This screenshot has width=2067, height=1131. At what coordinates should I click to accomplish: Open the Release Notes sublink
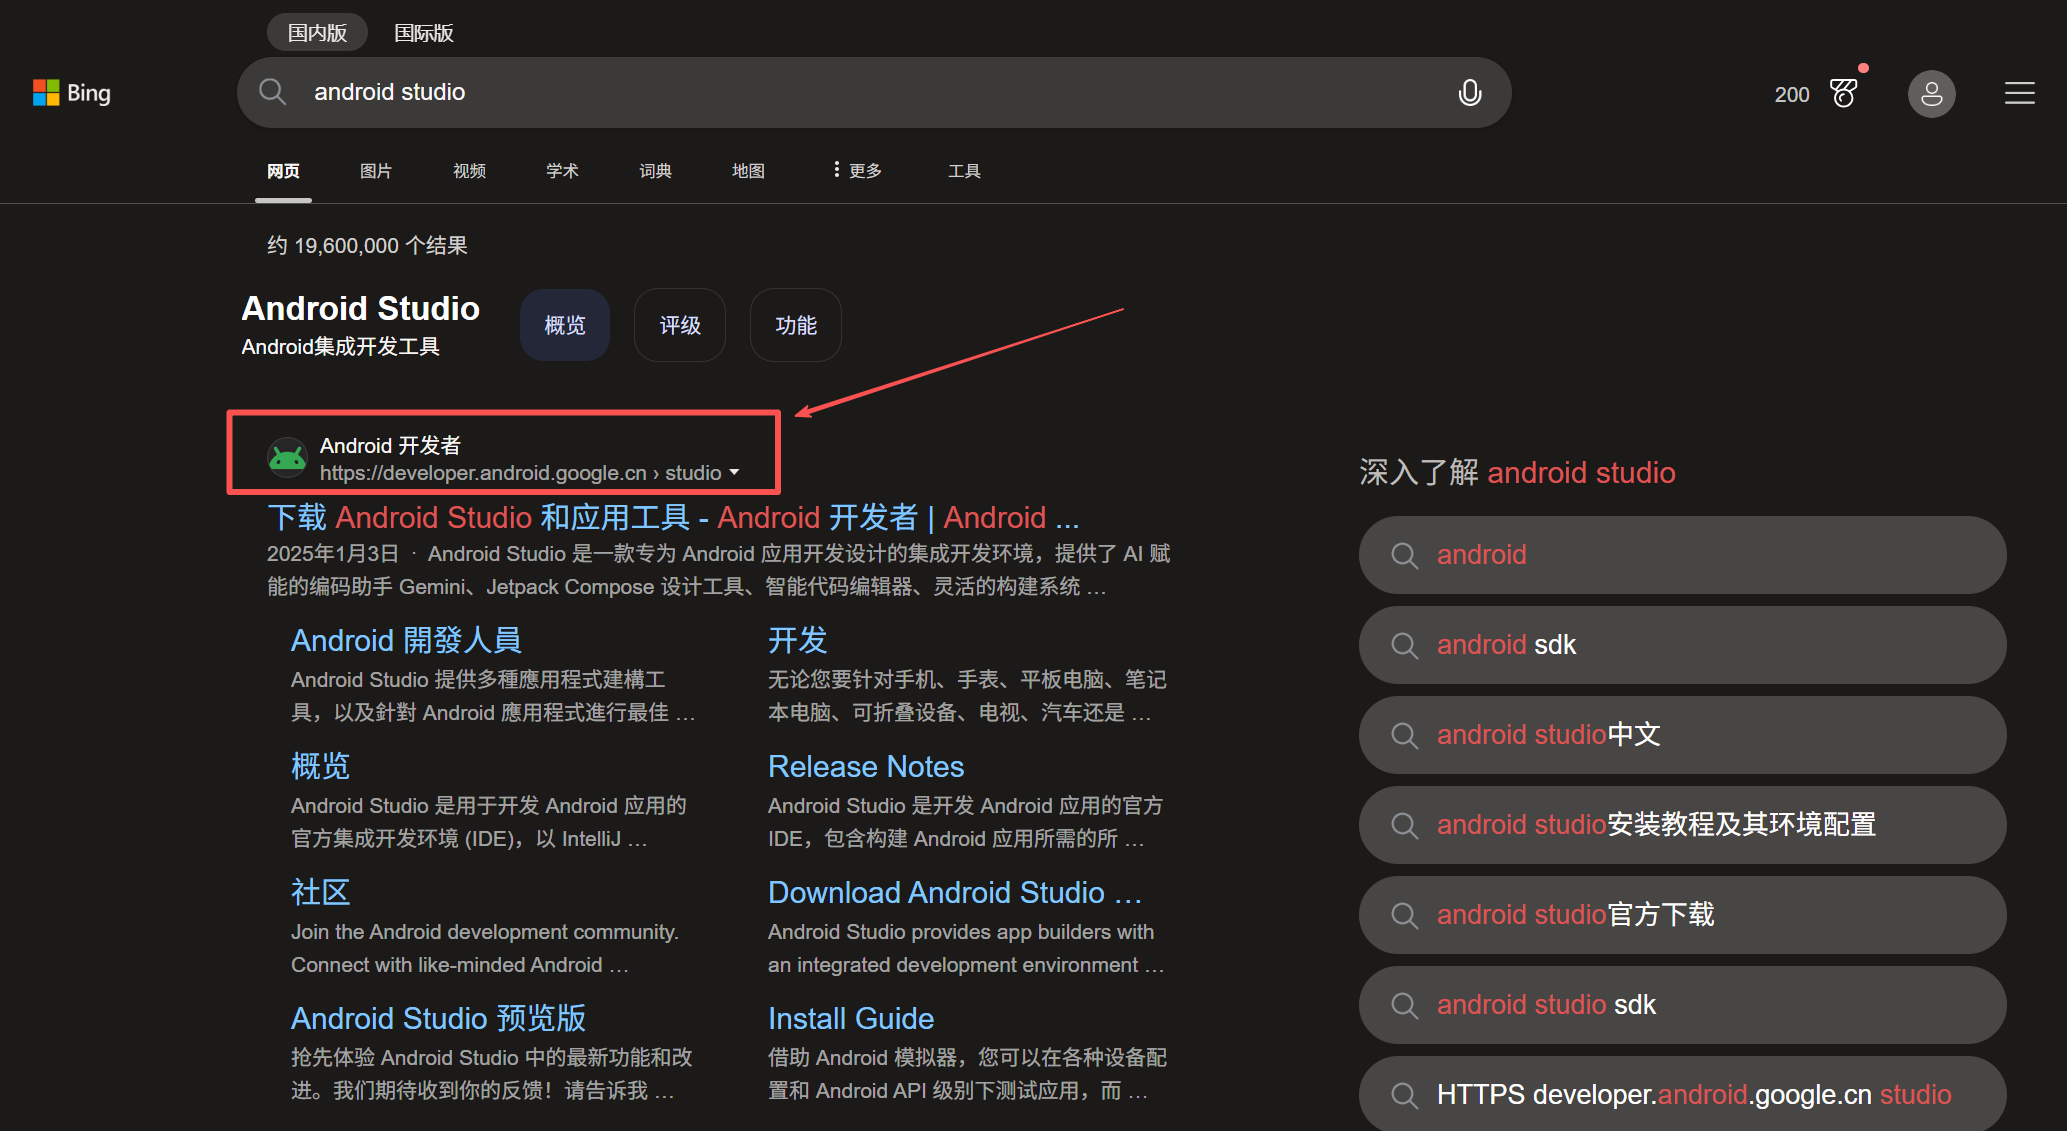click(866, 766)
